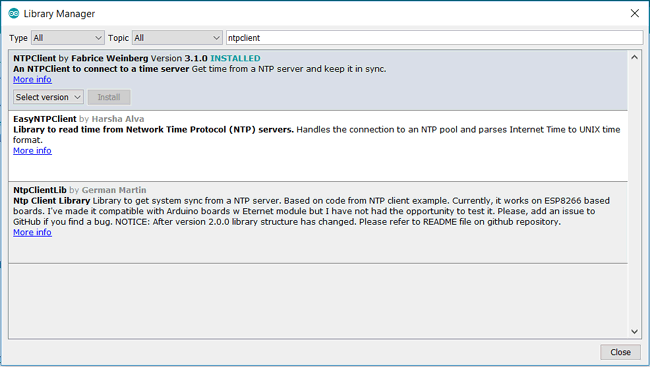Open the Type filter dropdown
The width and height of the screenshot is (650, 367).
tap(68, 38)
